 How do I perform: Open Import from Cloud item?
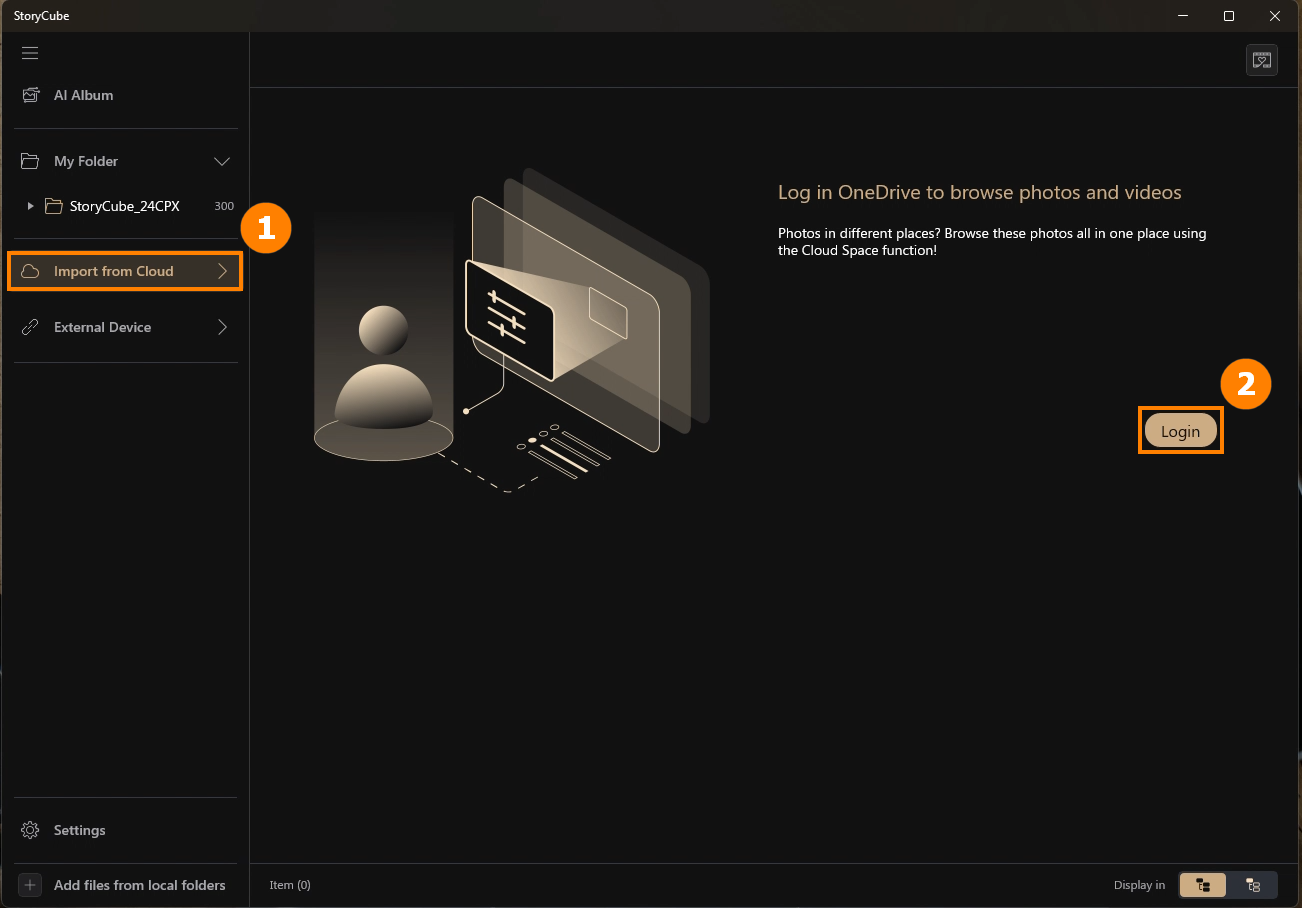coord(126,271)
